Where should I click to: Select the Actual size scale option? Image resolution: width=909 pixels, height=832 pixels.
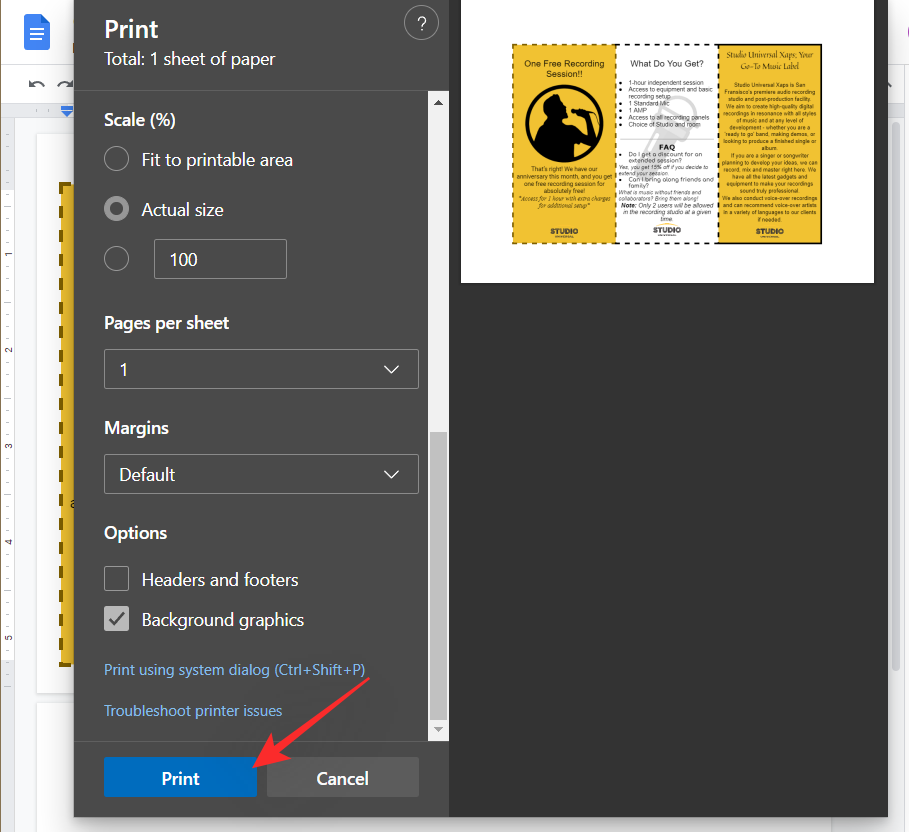117,209
